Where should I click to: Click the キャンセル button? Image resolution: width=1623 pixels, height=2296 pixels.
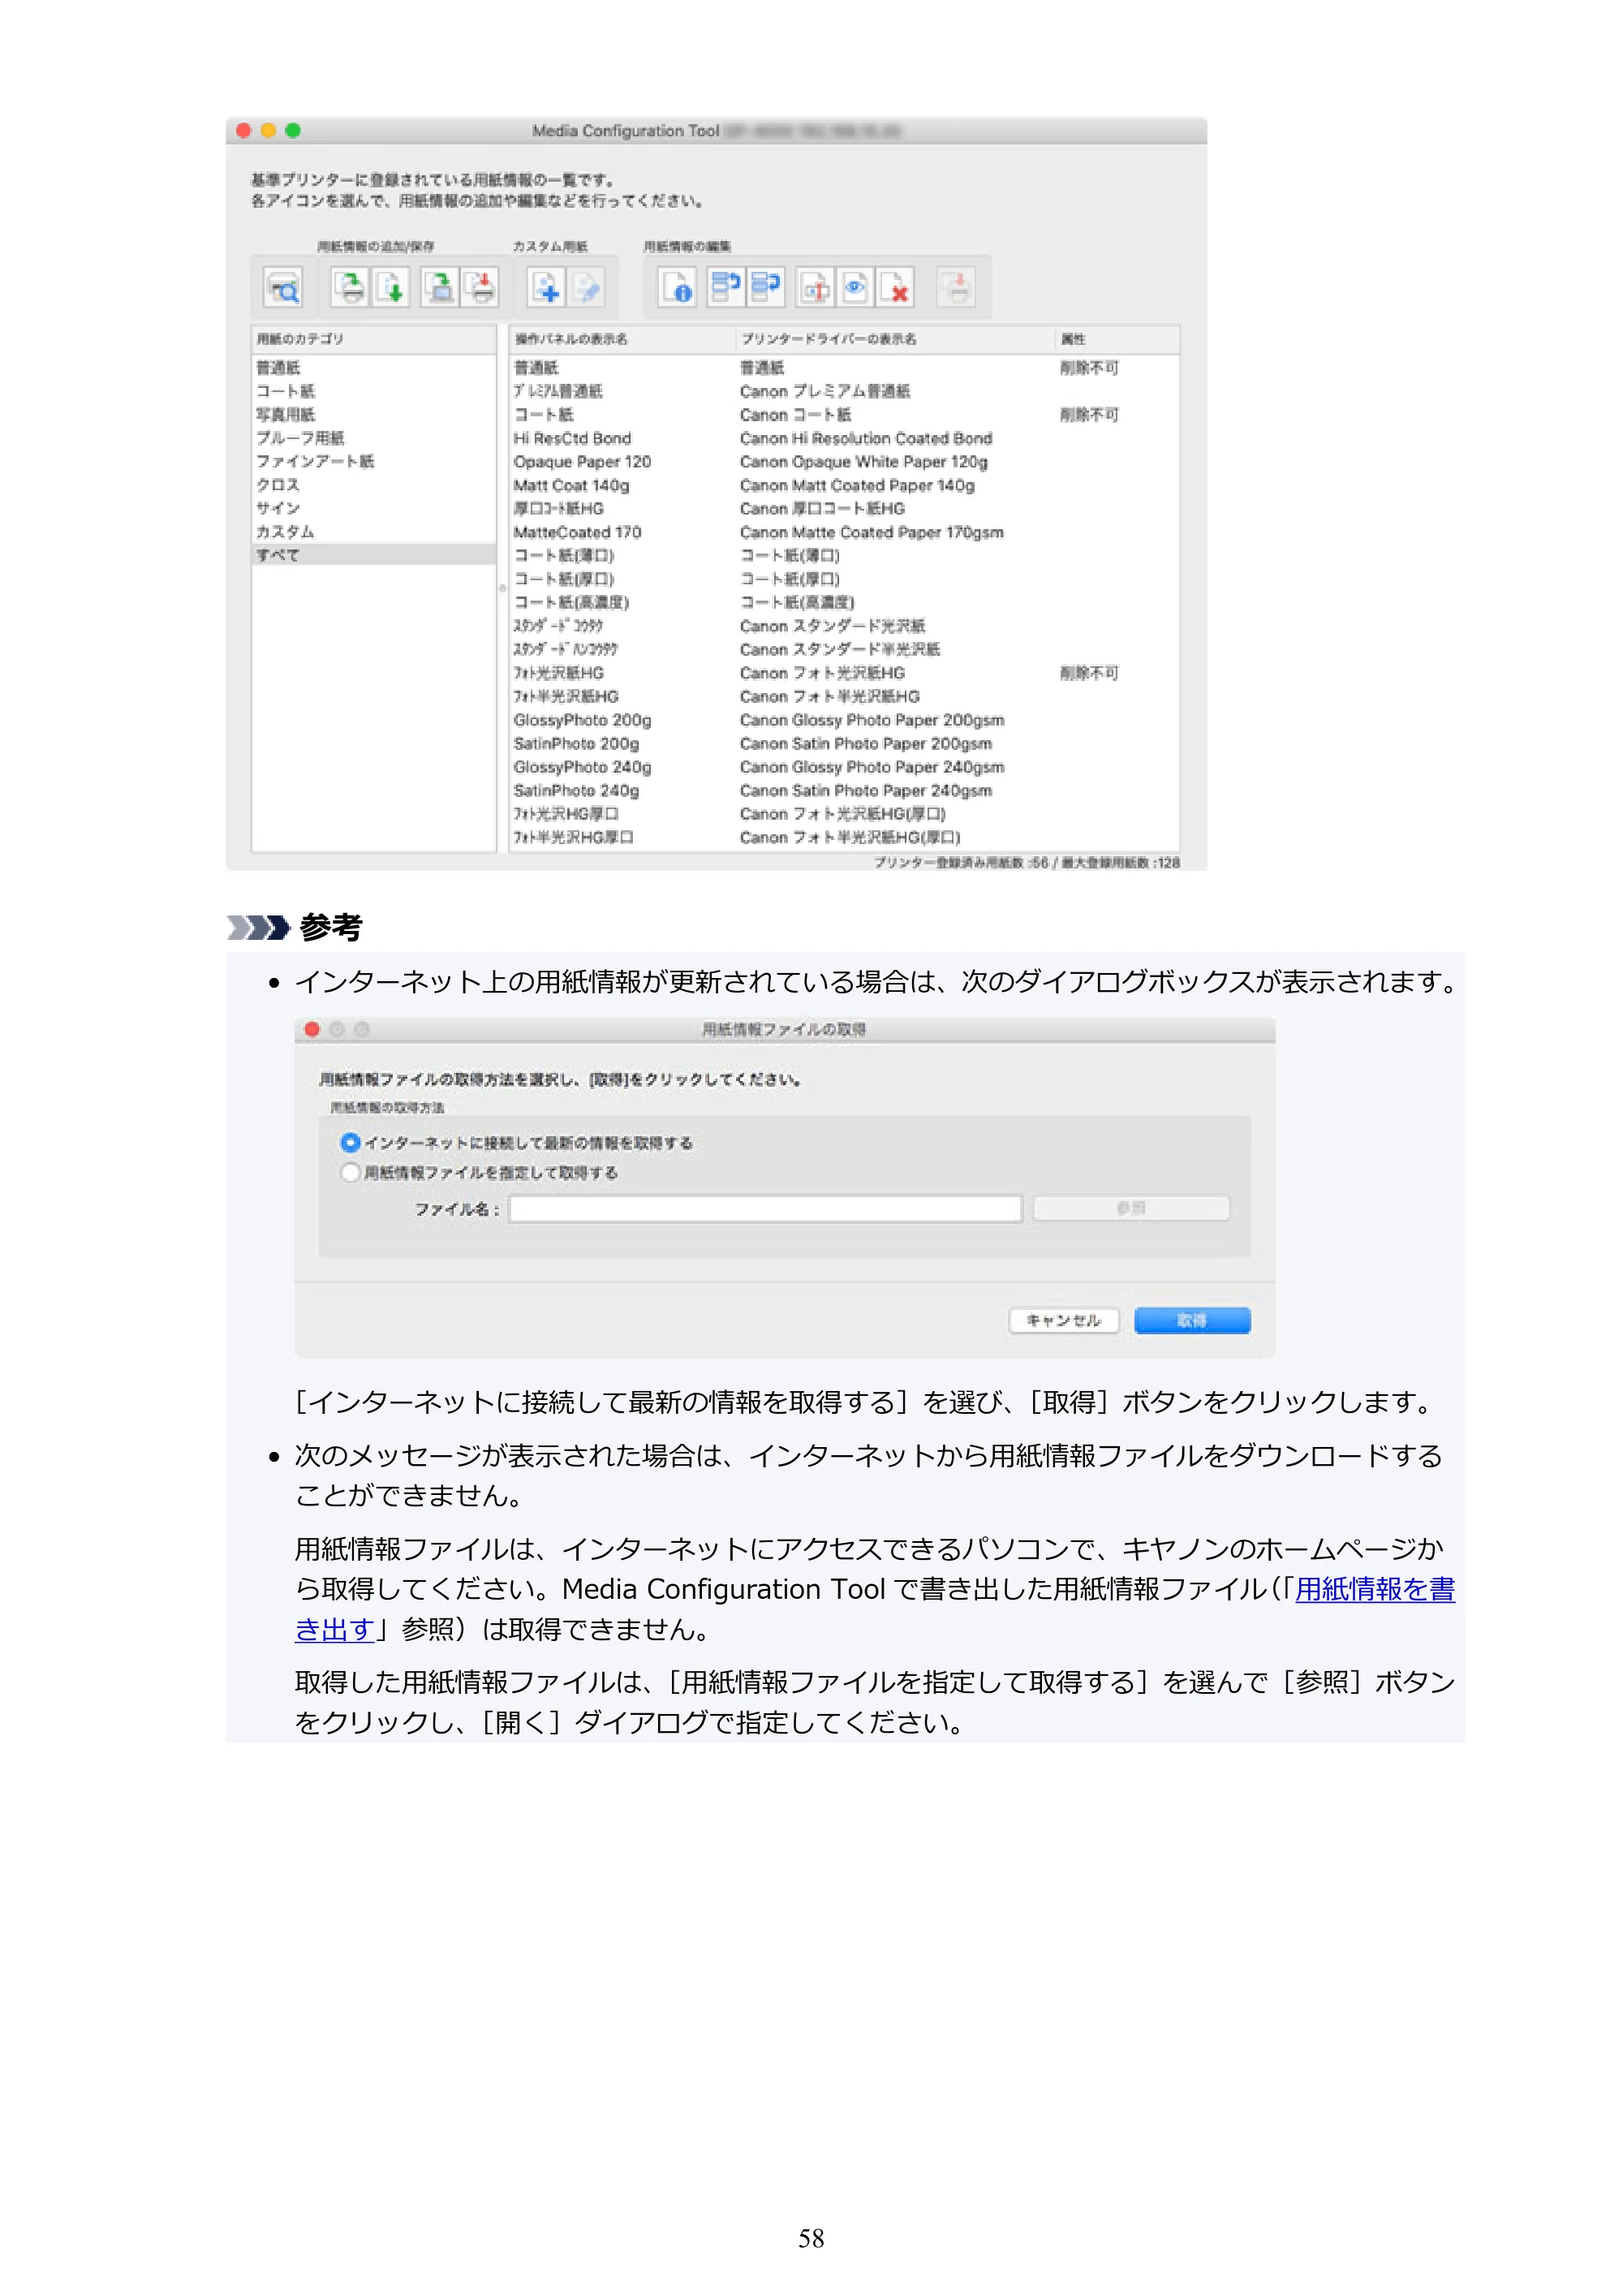coord(1063,1320)
